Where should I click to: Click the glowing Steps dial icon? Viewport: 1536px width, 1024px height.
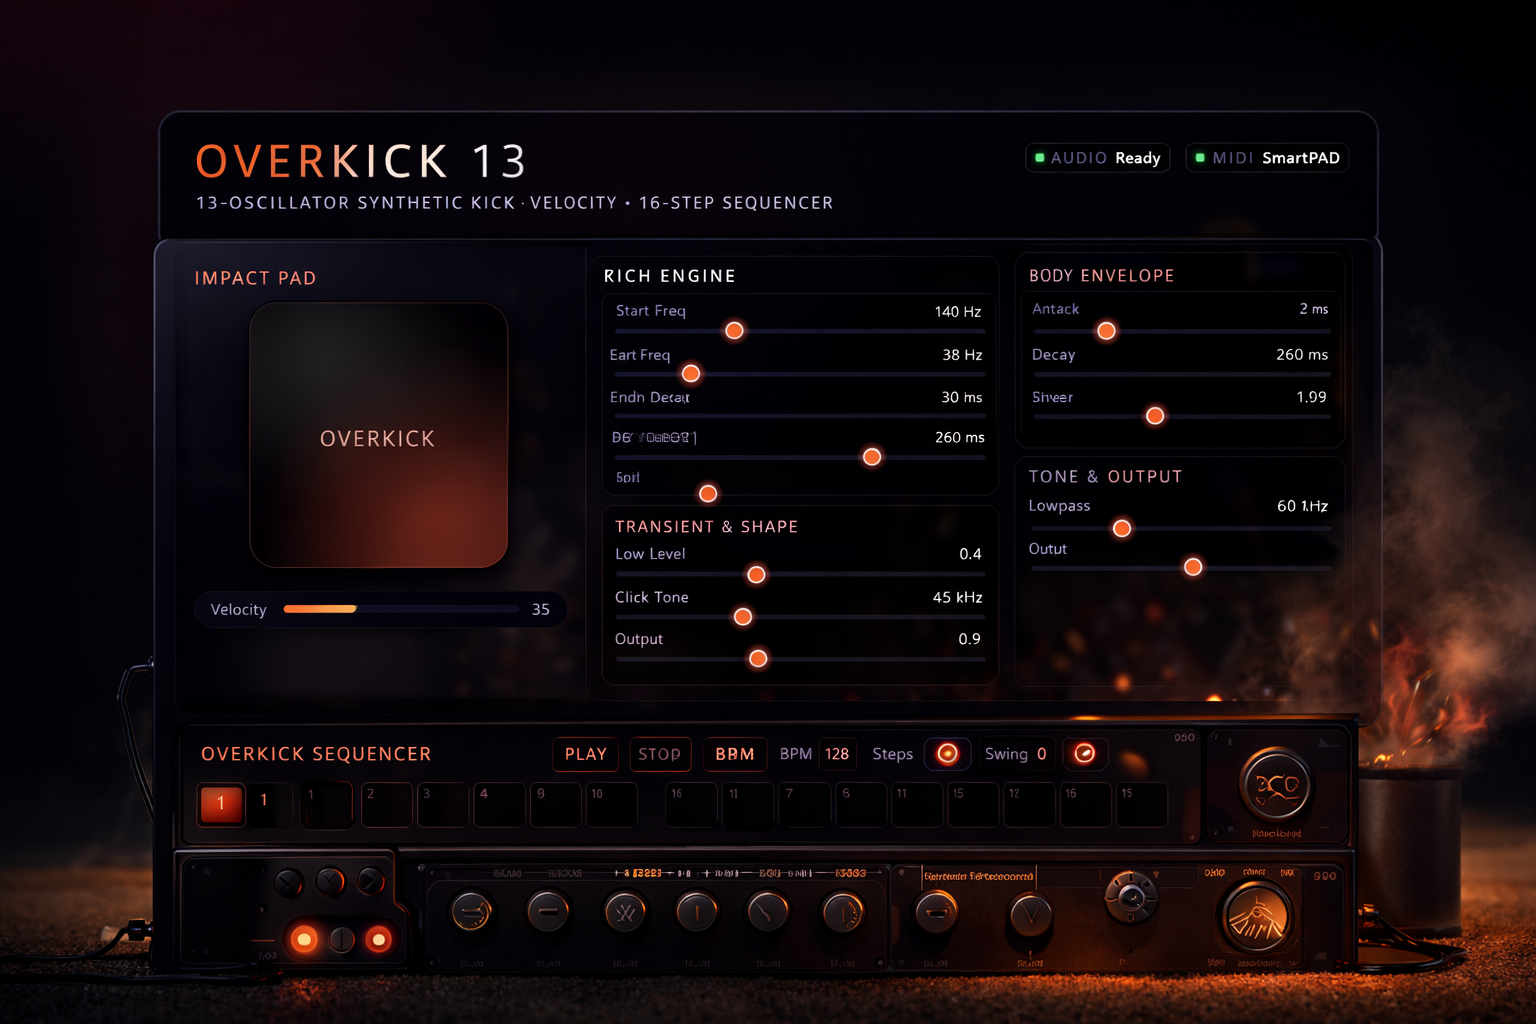click(x=947, y=754)
